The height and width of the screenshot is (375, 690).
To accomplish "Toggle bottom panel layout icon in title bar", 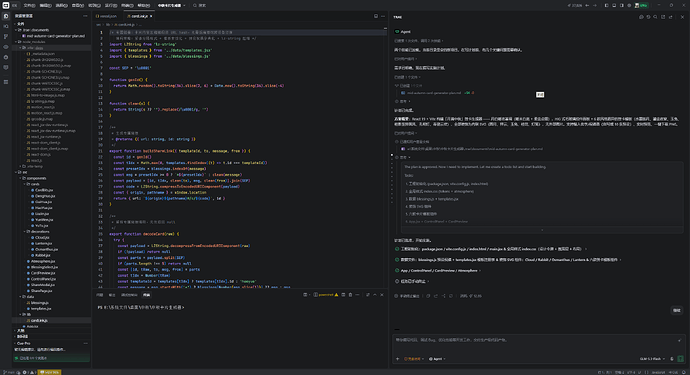I will pos(614,5).
